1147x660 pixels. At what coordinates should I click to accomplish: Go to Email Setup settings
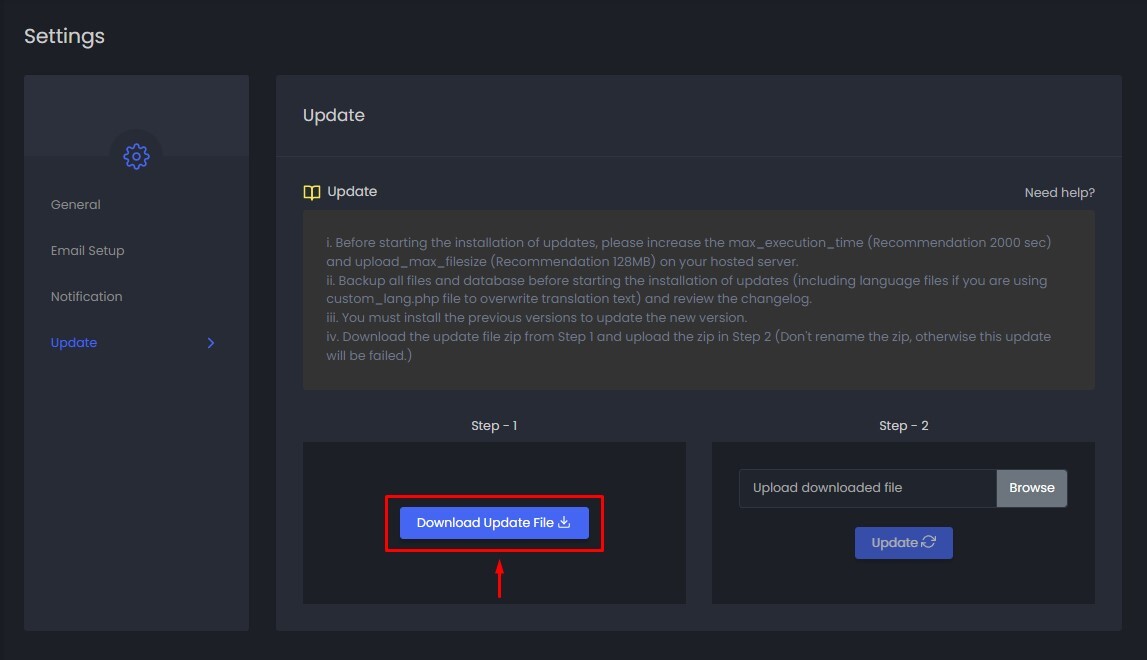[88, 251]
